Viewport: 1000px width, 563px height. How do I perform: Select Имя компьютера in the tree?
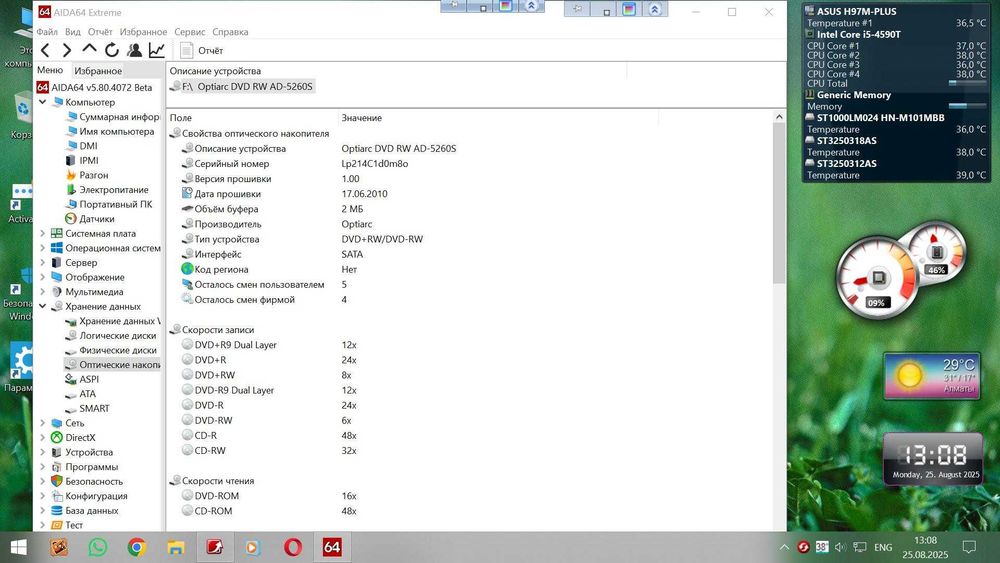[x=110, y=131]
